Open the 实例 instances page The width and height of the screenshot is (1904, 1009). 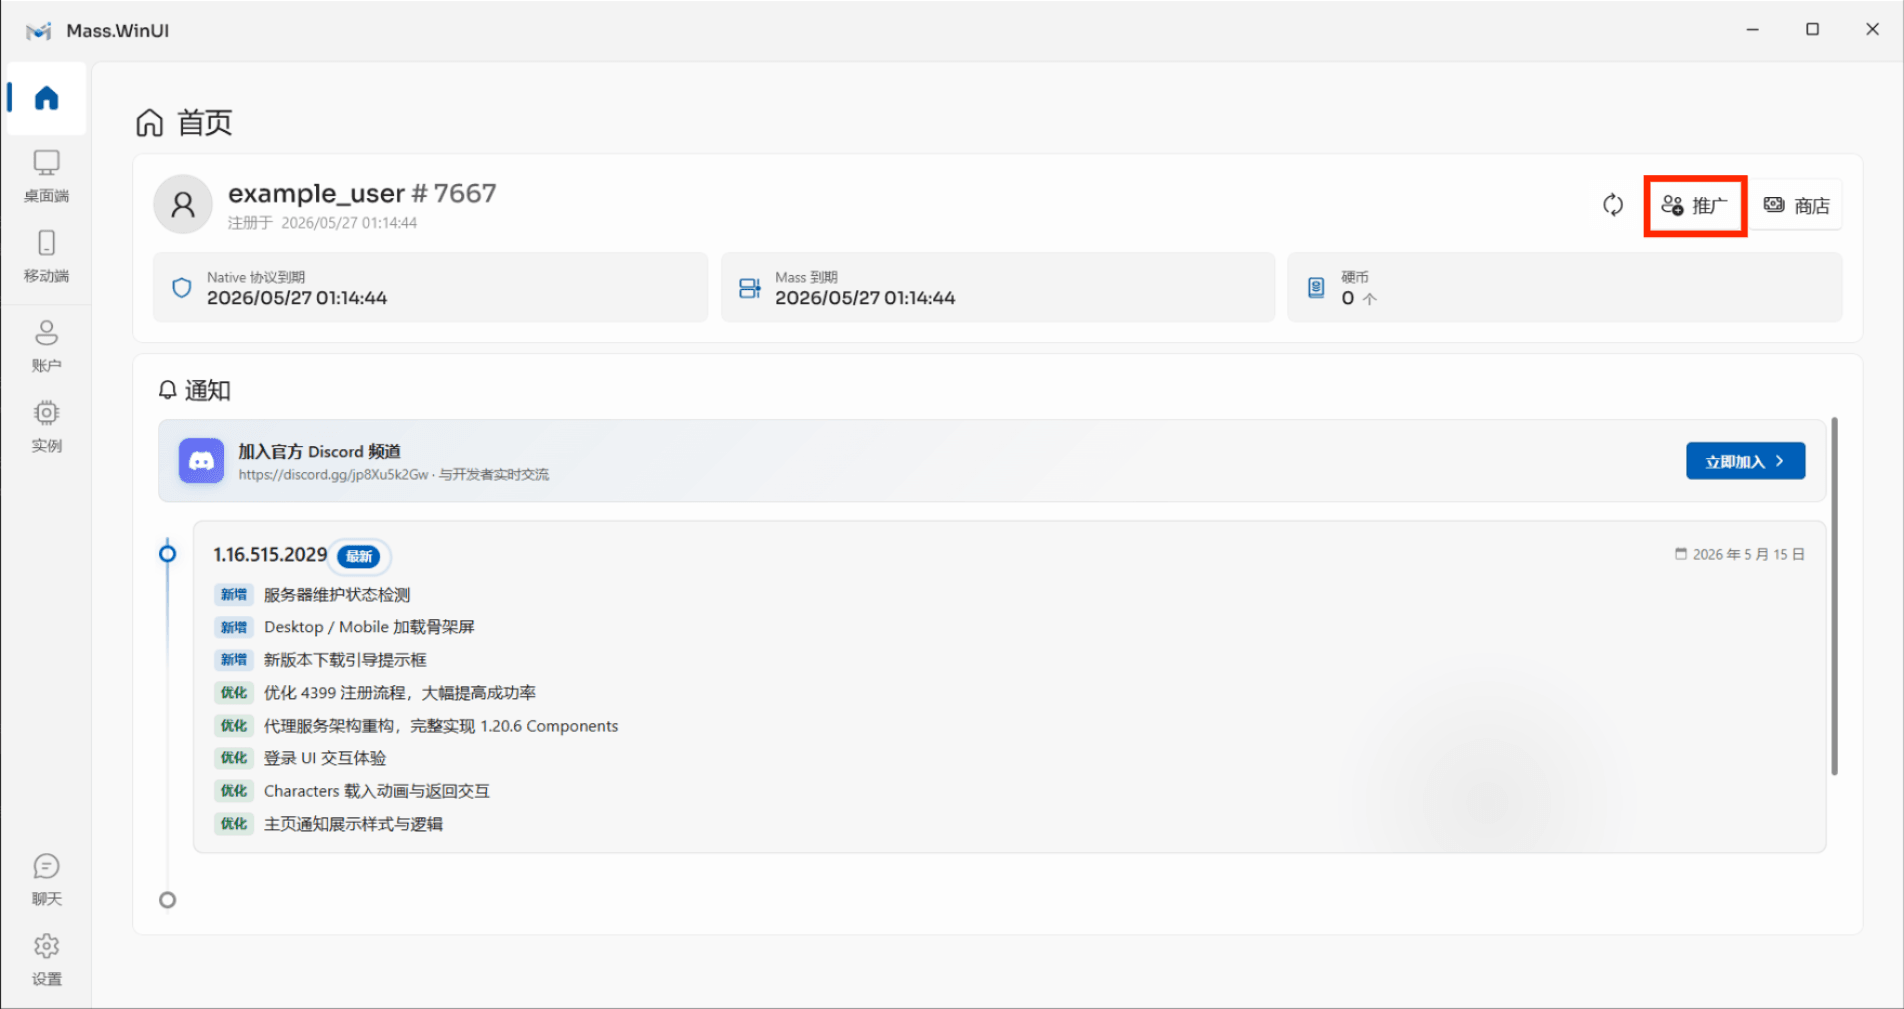pos(46,426)
